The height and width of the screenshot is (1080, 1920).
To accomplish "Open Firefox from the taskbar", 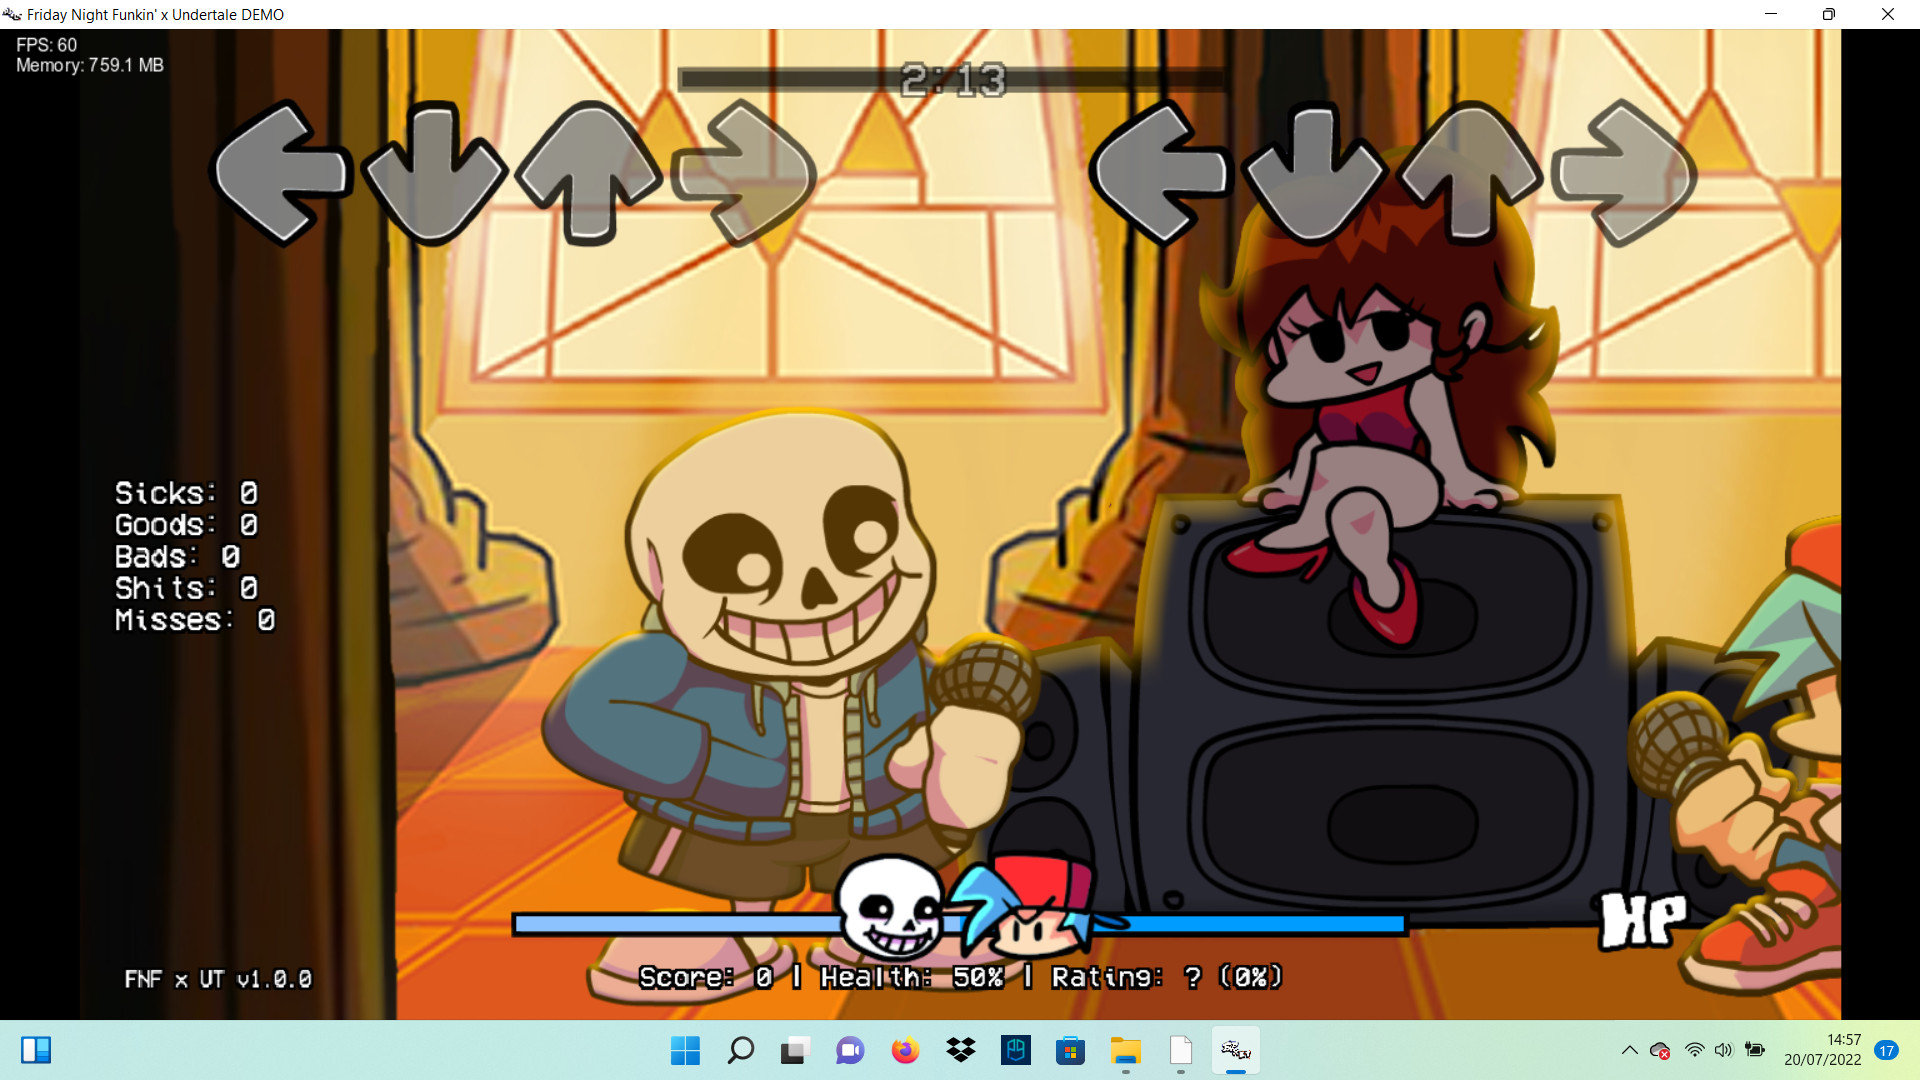I will point(905,1051).
